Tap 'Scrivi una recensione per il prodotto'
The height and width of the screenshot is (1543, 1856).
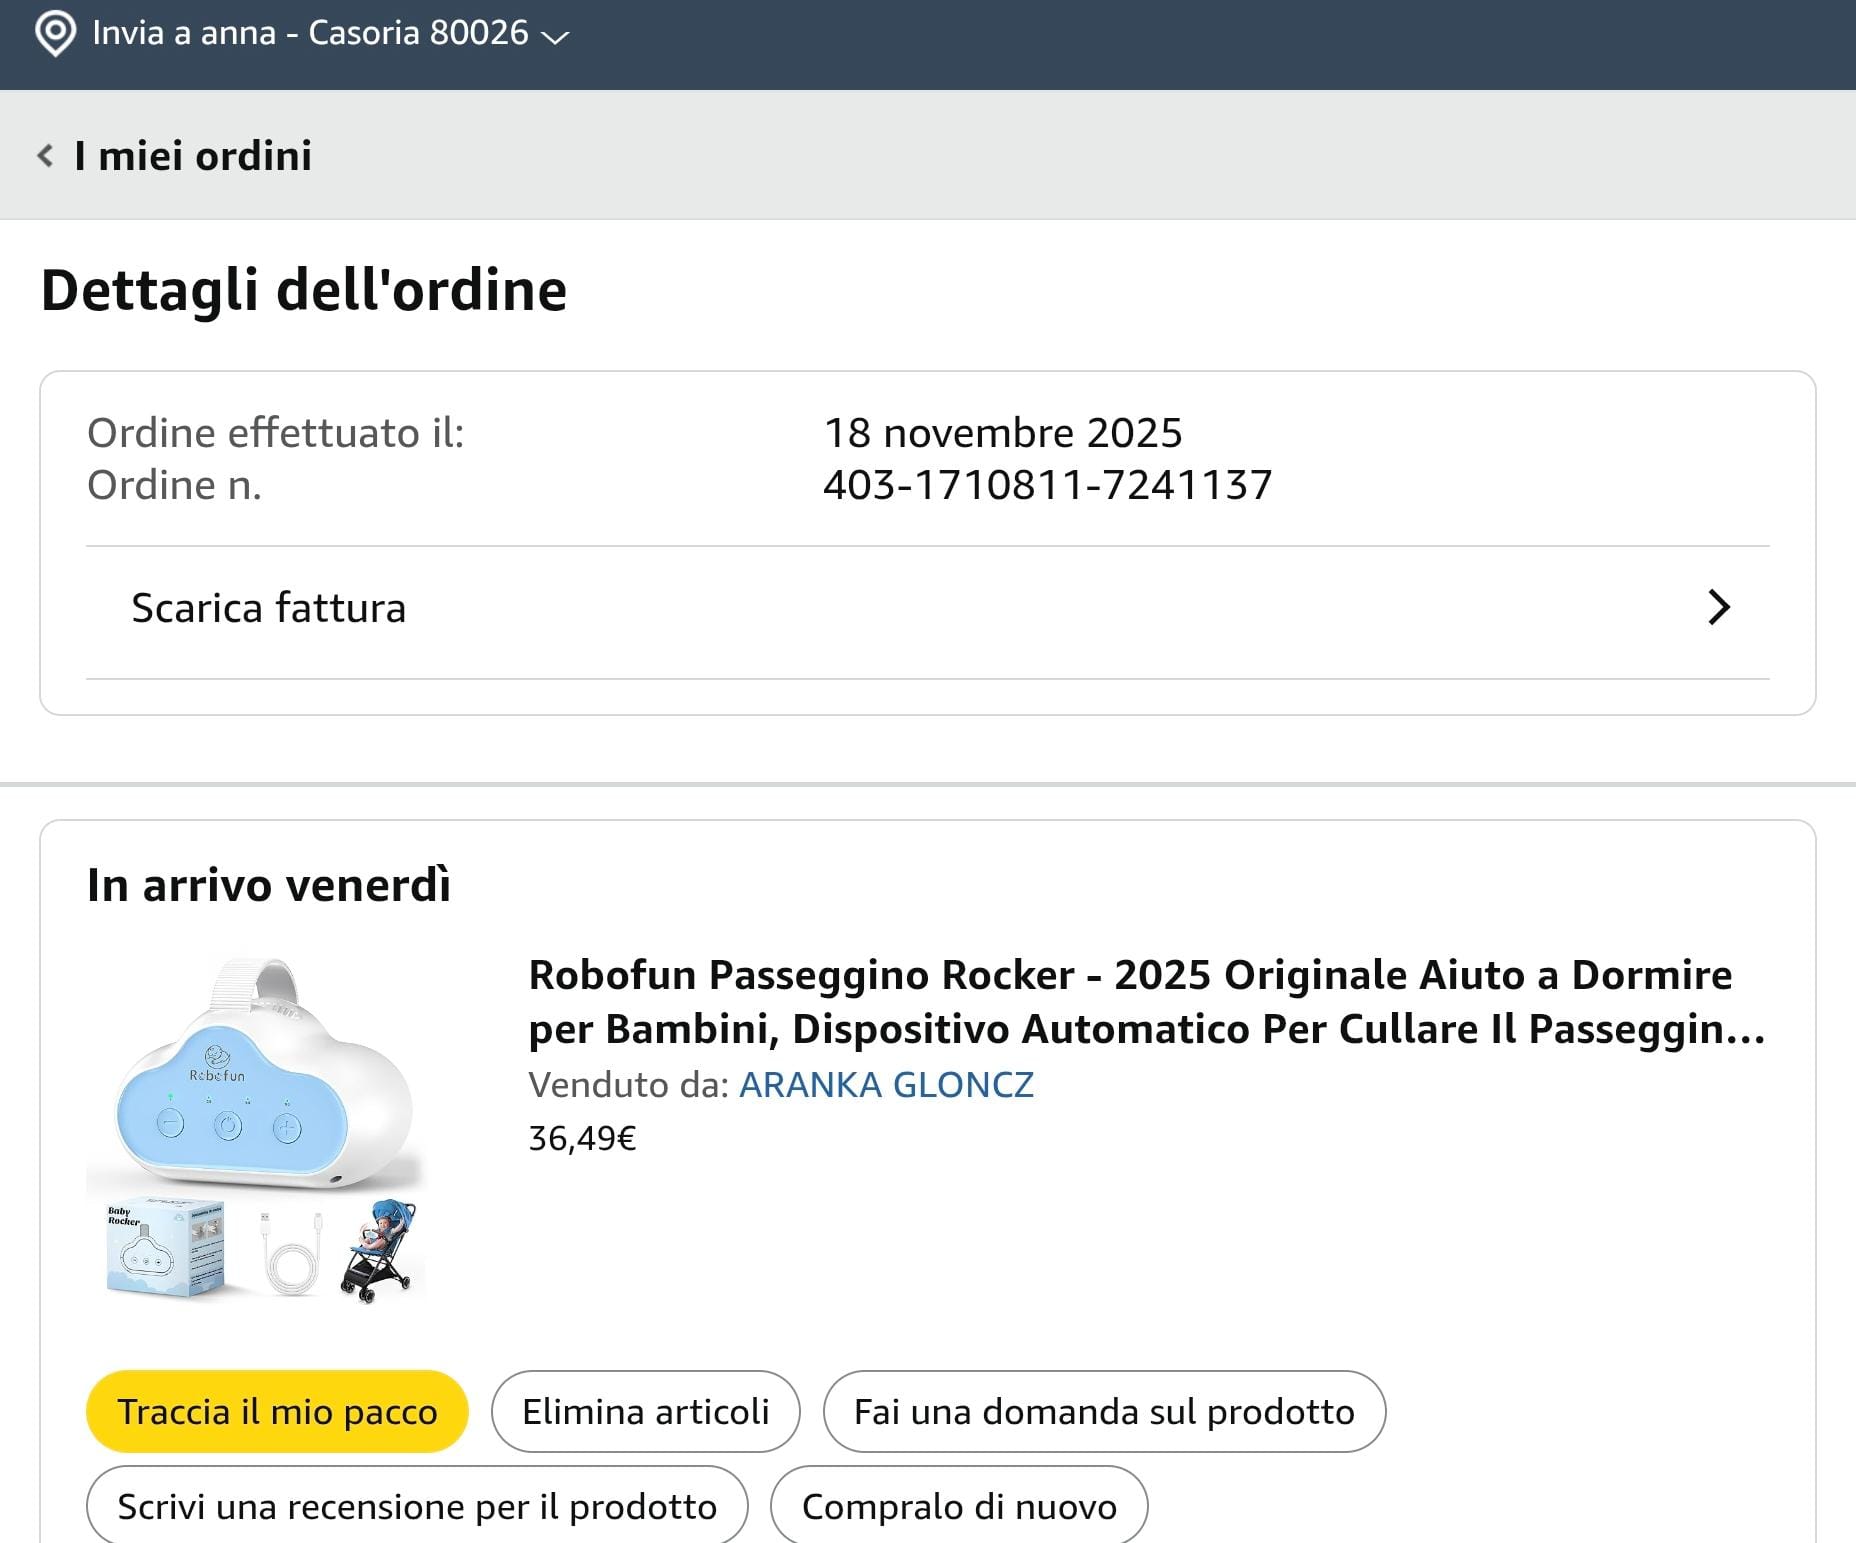(417, 1506)
